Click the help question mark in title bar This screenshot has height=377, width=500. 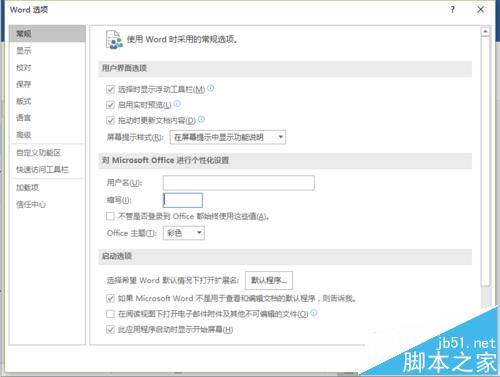pyautogui.click(x=452, y=9)
